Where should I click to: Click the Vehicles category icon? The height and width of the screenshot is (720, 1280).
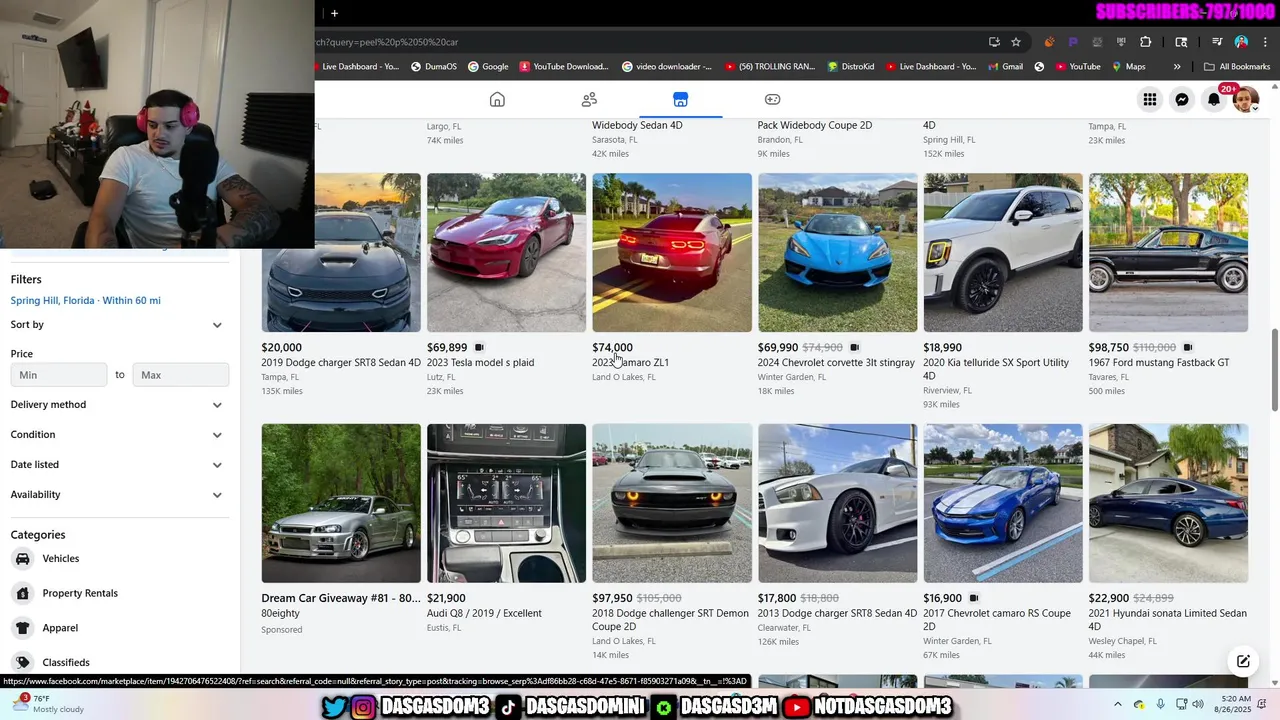(x=23, y=559)
